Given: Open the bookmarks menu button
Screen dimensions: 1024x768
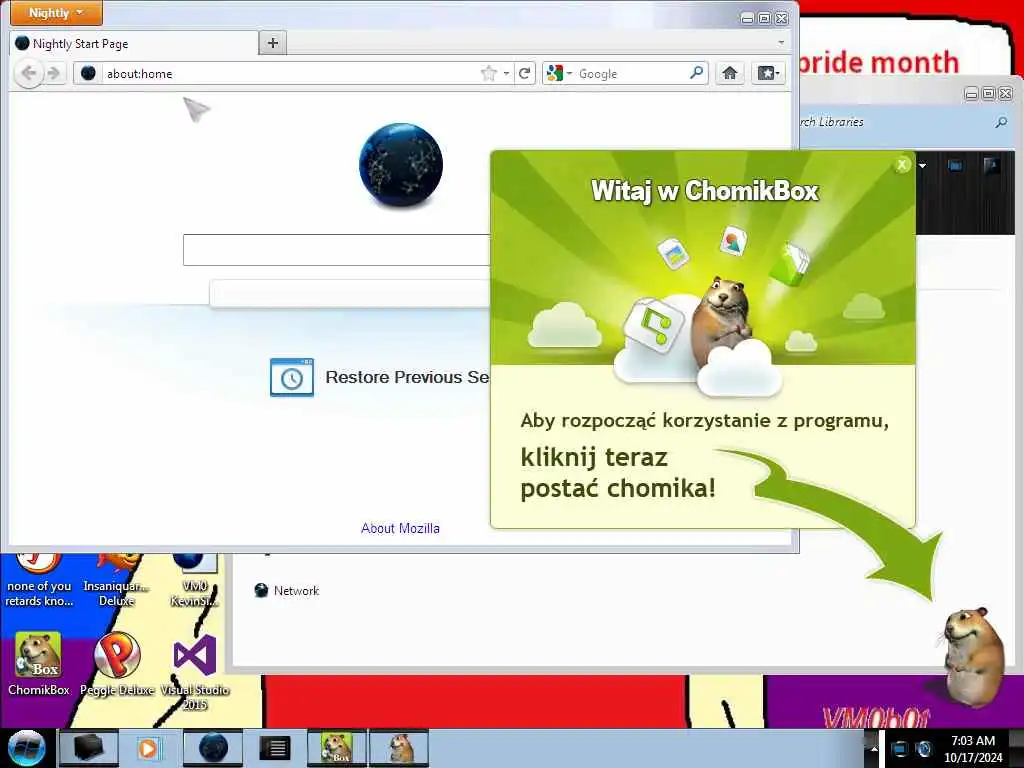Looking at the screenshot, I should [x=767, y=73].
